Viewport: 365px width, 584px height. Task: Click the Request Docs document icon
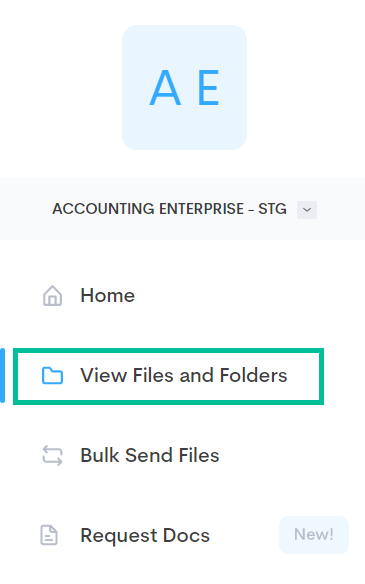pyautogui.click(x=49, y=535)
